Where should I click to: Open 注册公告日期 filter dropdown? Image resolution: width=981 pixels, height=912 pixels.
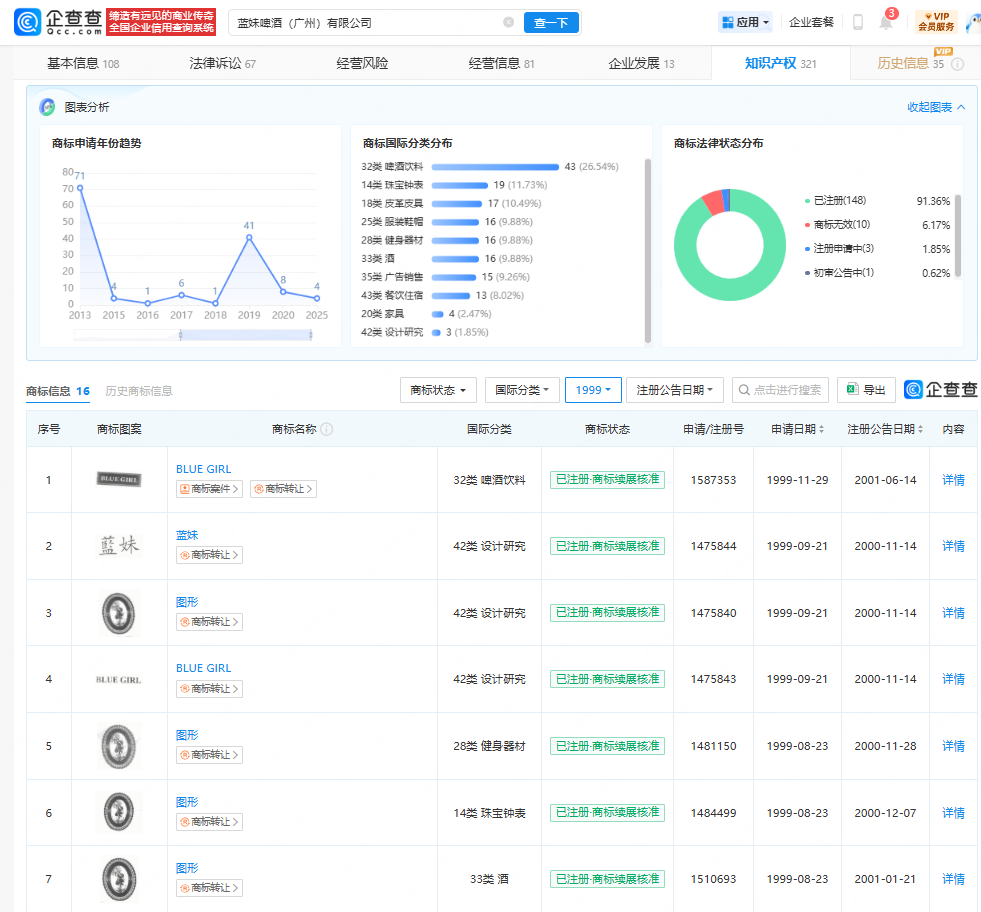[x=674, y=390]
